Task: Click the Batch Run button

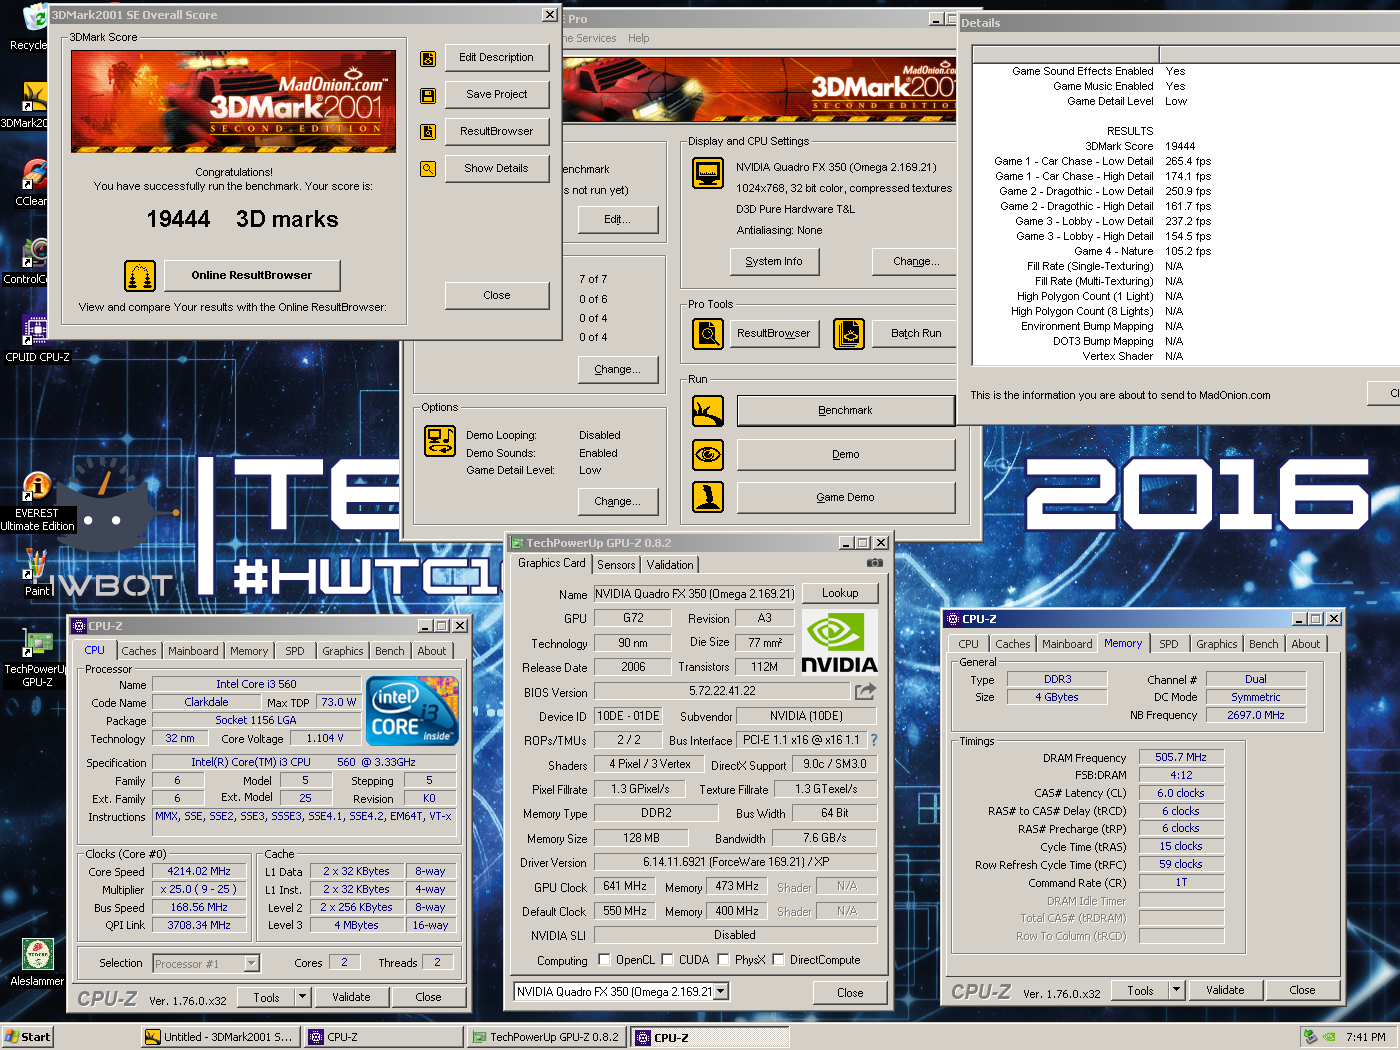Action: point(916,333)
